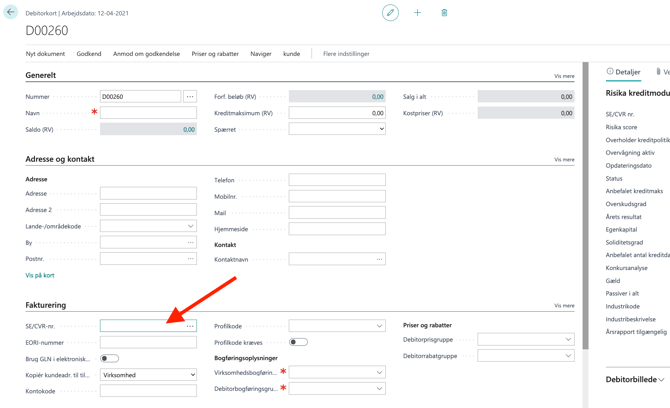Viewport: 670px width, 408px height.
Task: Open the Spærret dropdown
Action: [337, 129]
